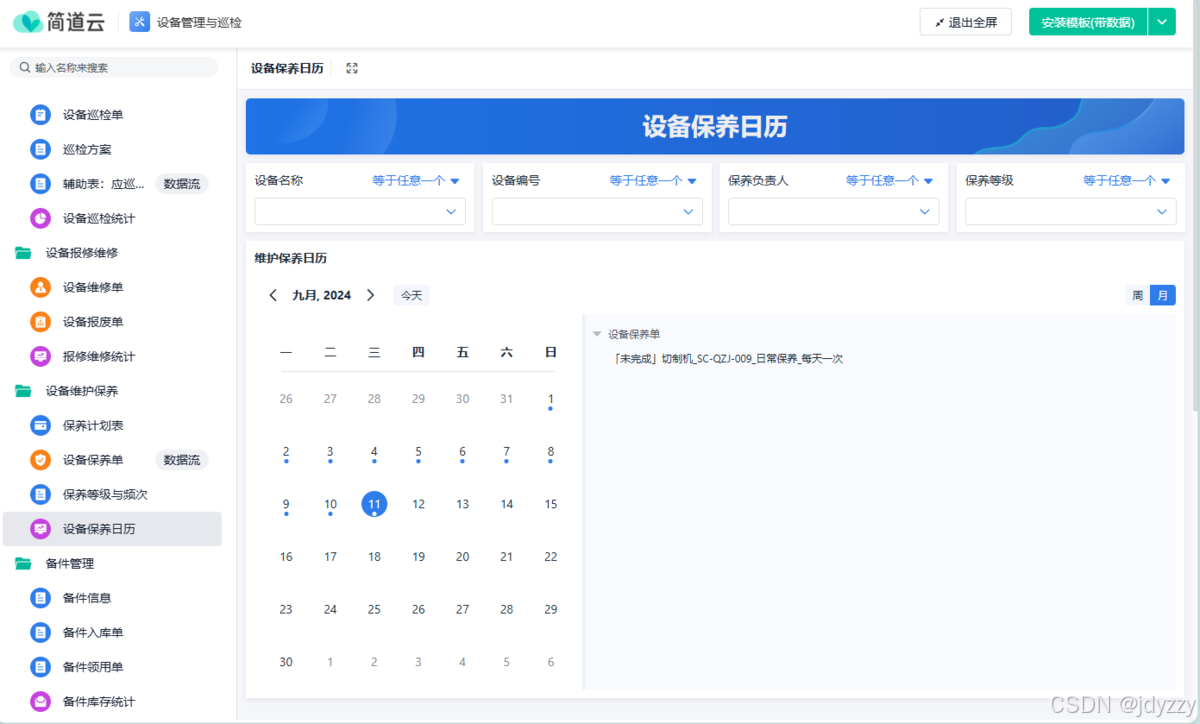
Task: Open the 保养等级 value combo box
Action: (x=1070, y=211)
